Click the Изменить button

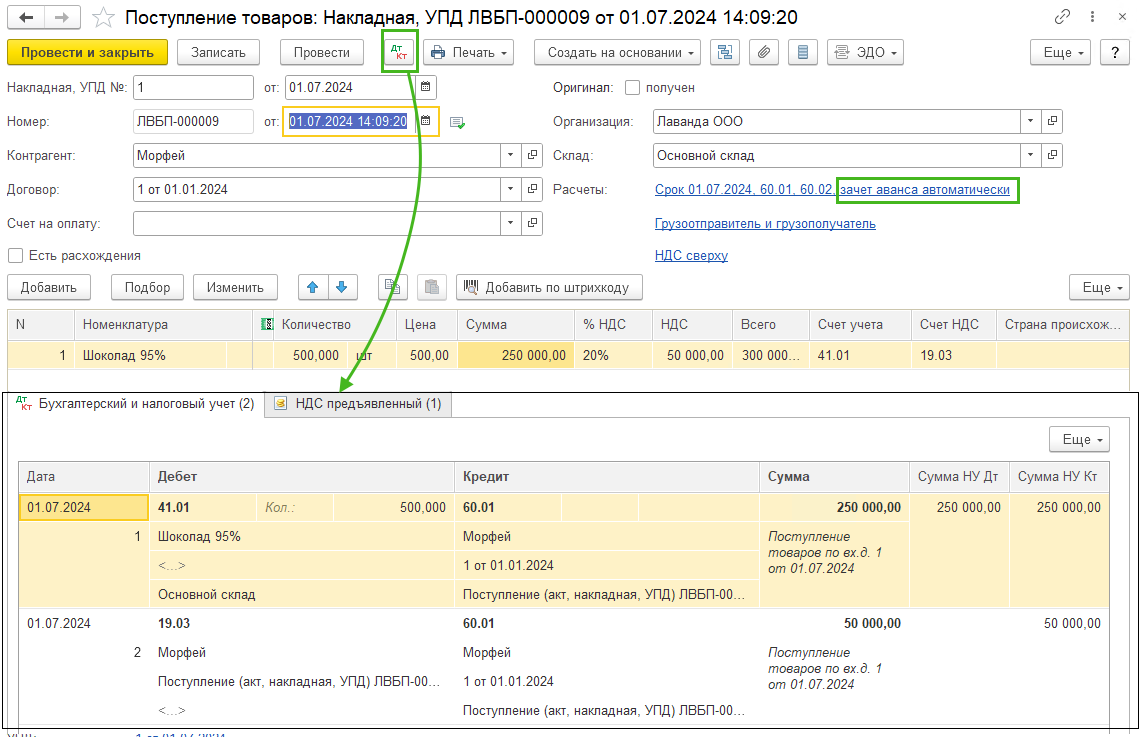(235, 287)
